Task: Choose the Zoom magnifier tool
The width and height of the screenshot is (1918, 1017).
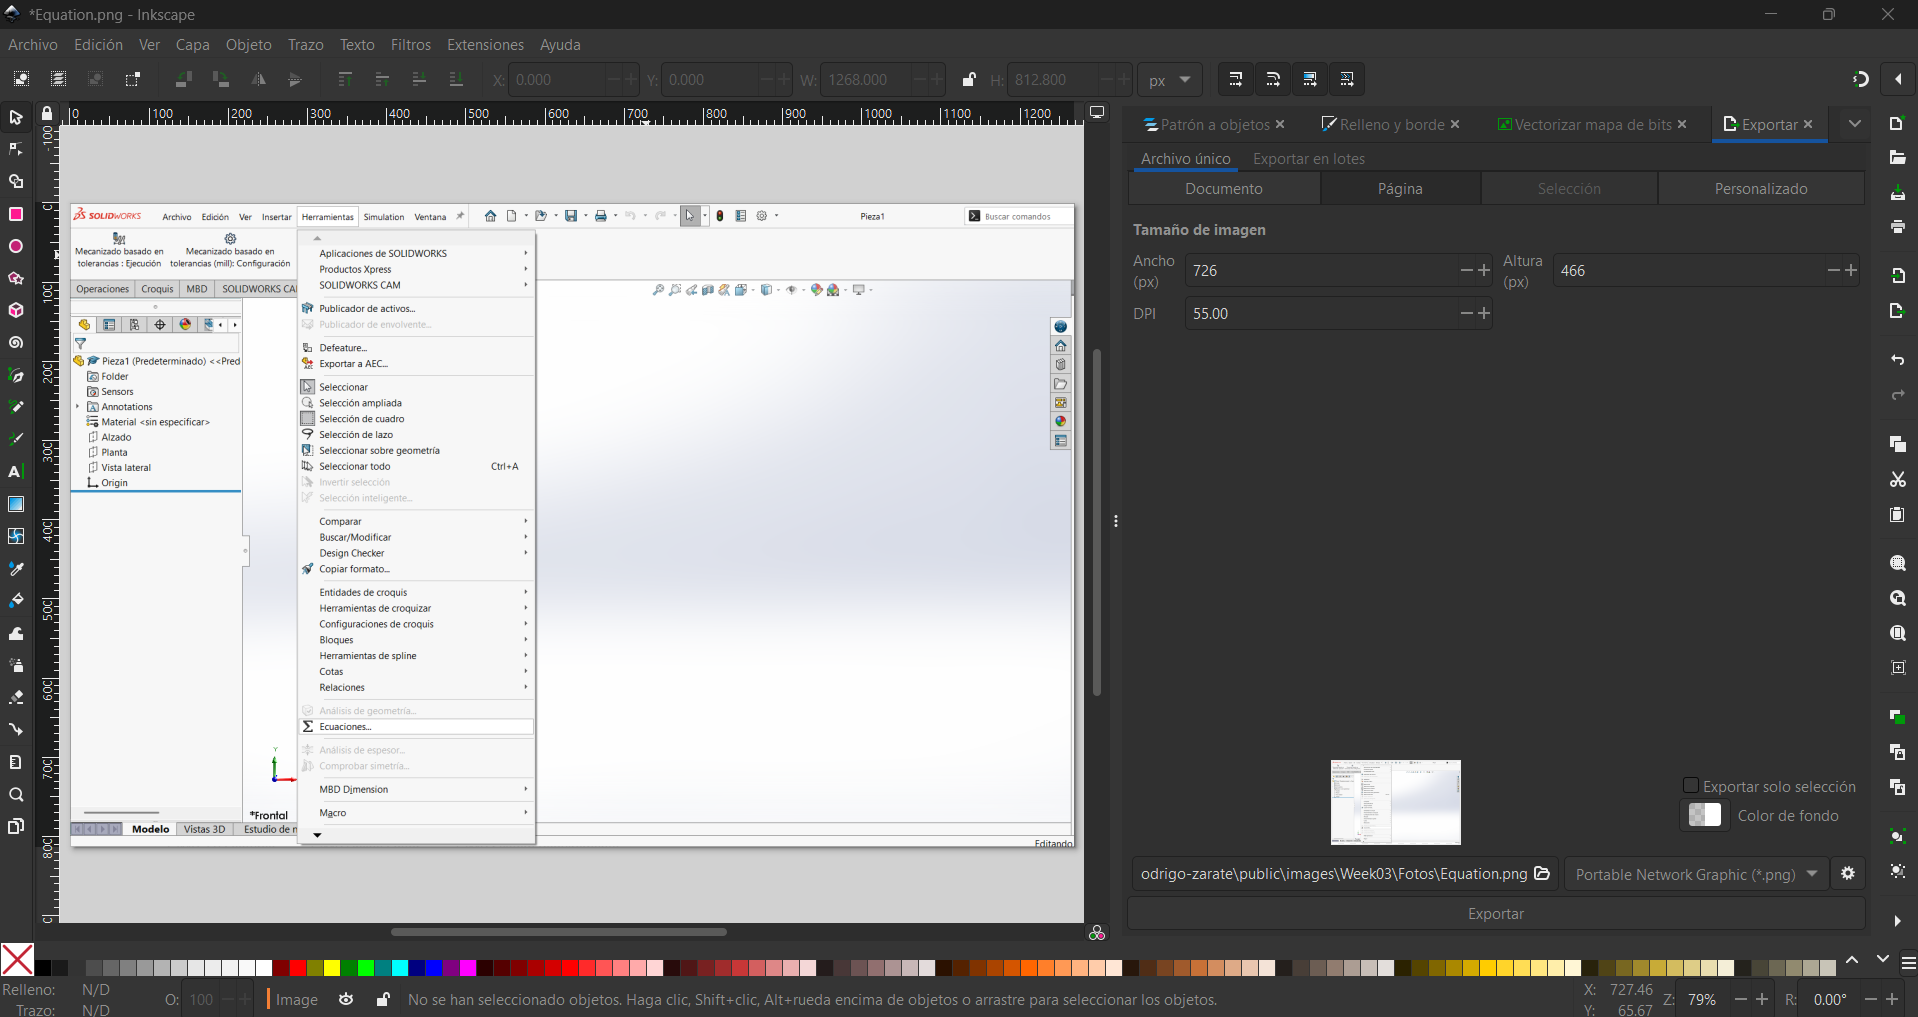Action: tap(16, 795)
